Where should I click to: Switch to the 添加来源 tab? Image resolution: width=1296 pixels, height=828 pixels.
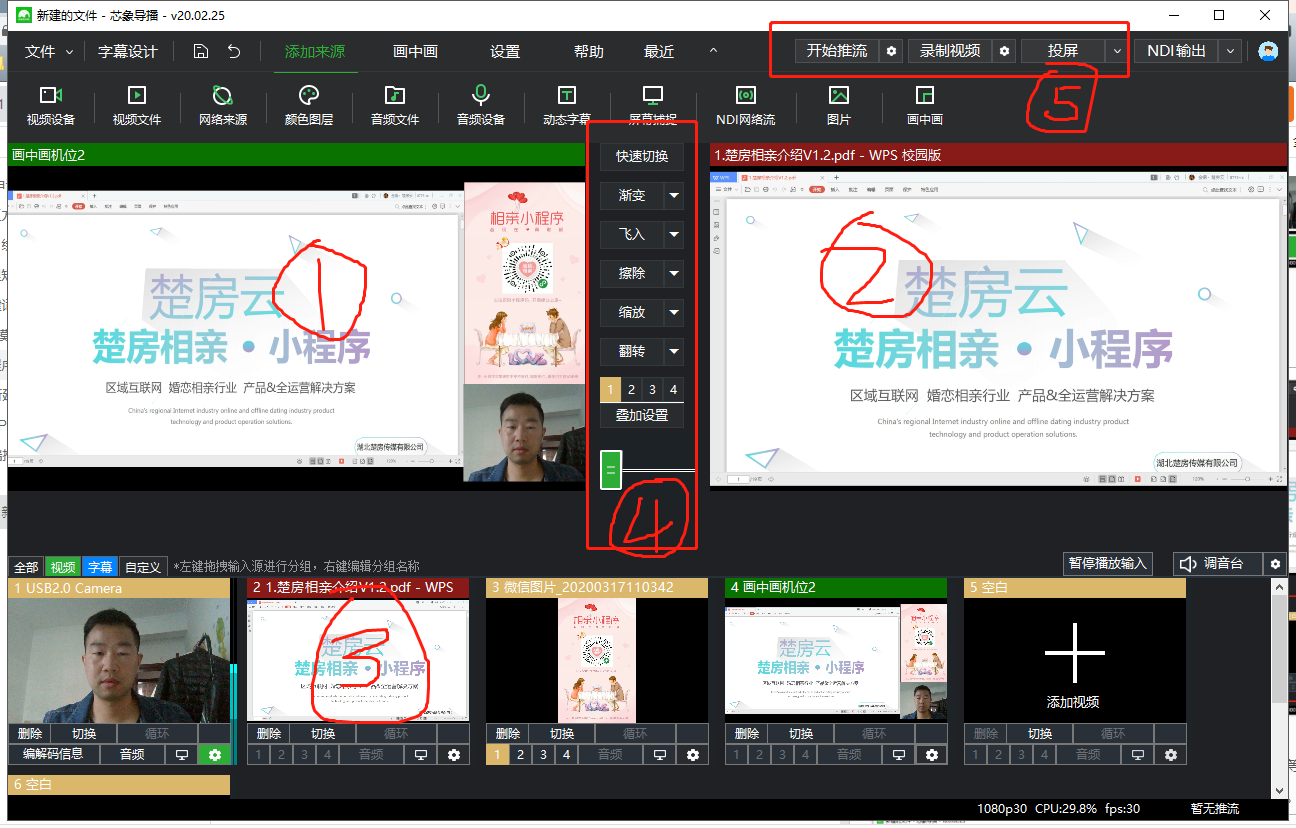pos(315,52)
